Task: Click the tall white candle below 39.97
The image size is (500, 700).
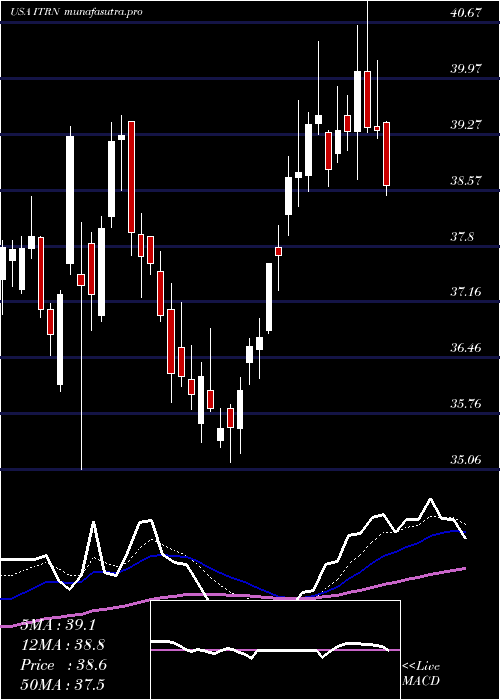Action: [x=357, y=101]
